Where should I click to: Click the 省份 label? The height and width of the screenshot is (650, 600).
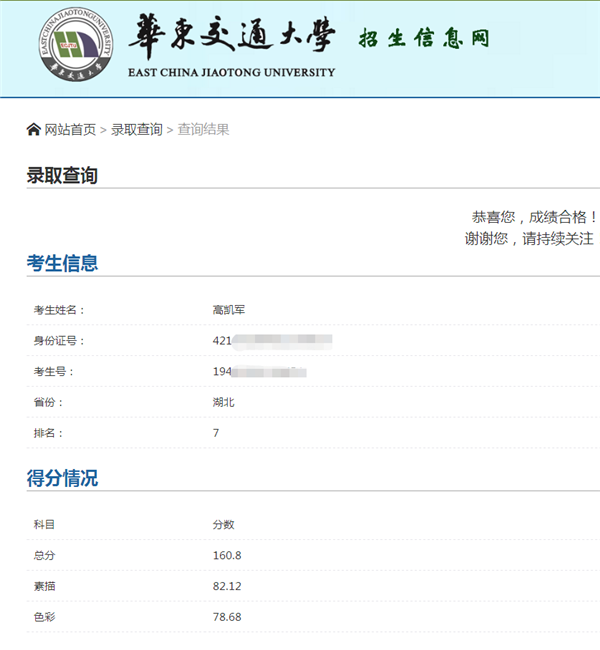(49, 402)
